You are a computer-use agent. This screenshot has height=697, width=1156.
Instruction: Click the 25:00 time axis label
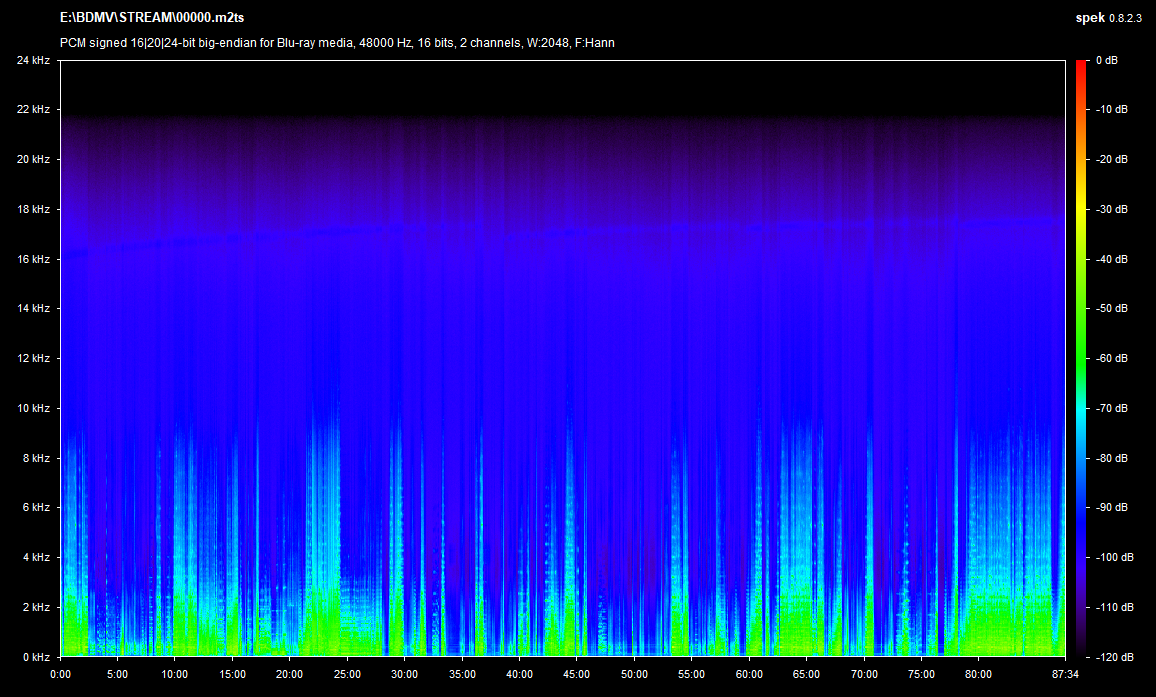(347, 673)
